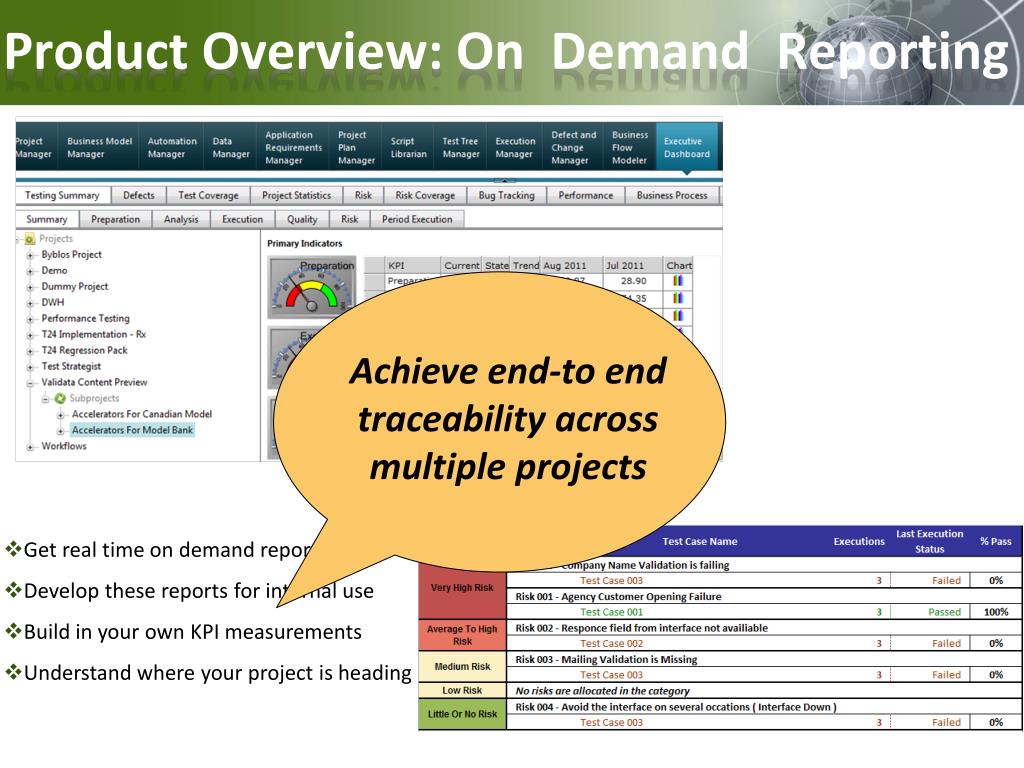The width and height of the screenshot is (1024, 768).
Task: Expand the DWH project node
Action: click(30, 303)
